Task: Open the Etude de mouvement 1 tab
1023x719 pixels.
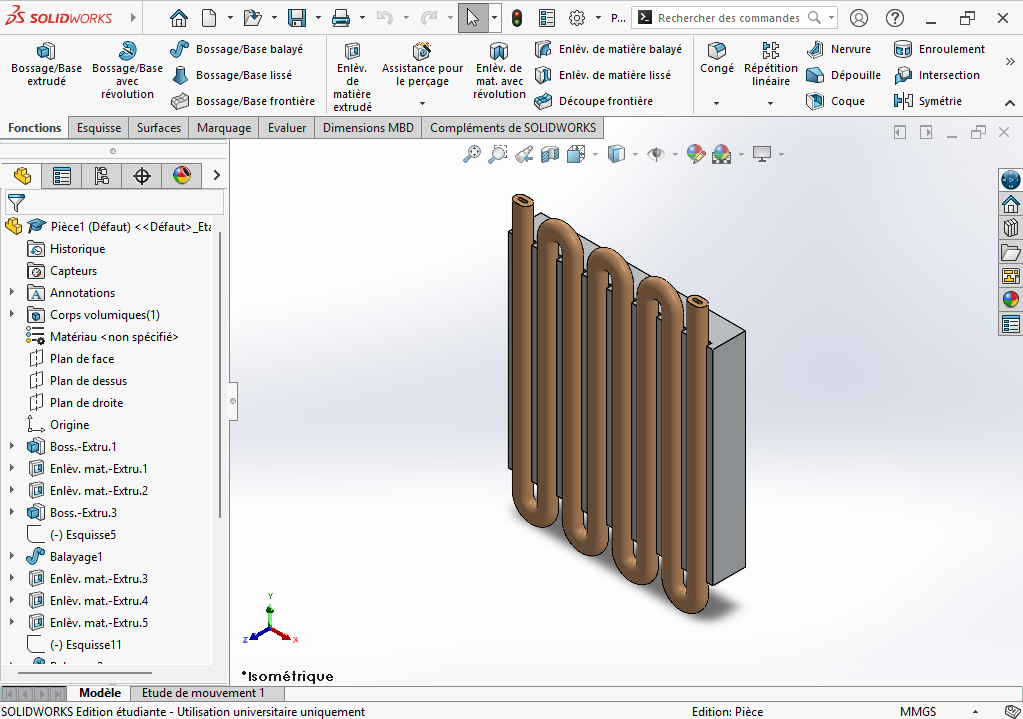Action: click(x=203, y=693)
